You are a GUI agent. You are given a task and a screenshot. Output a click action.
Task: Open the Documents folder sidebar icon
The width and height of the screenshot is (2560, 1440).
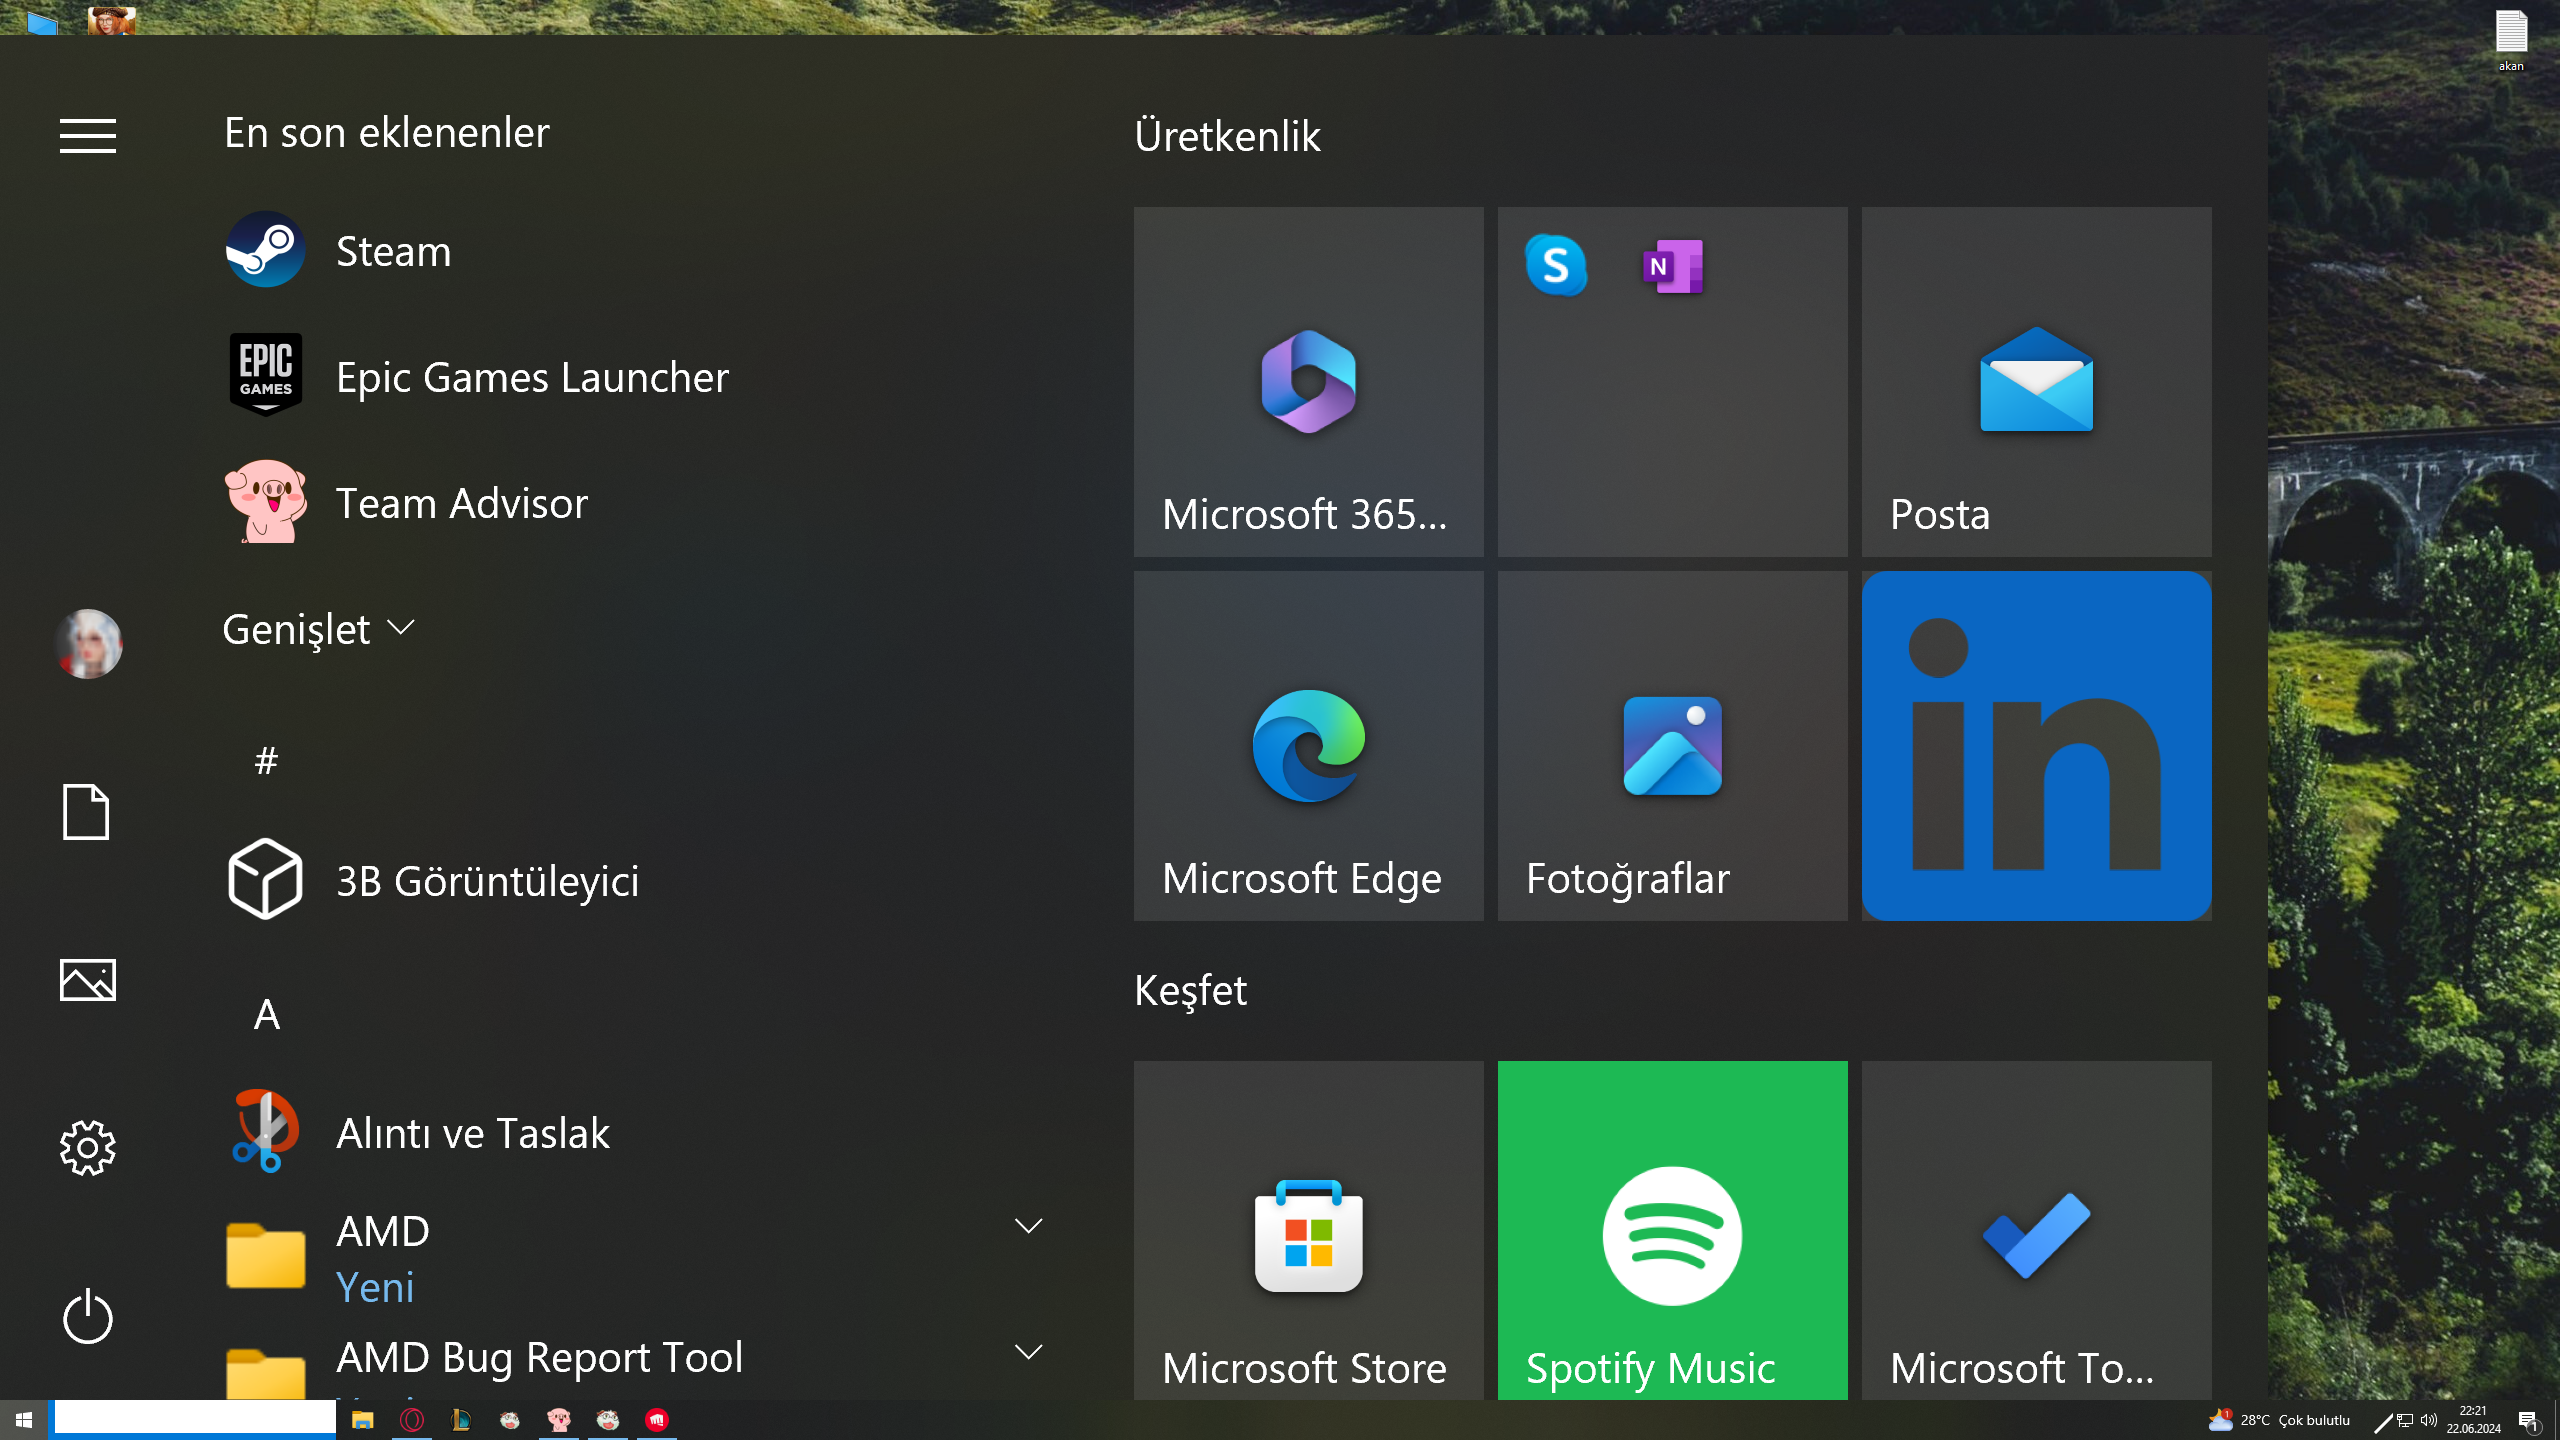[87, 811]
